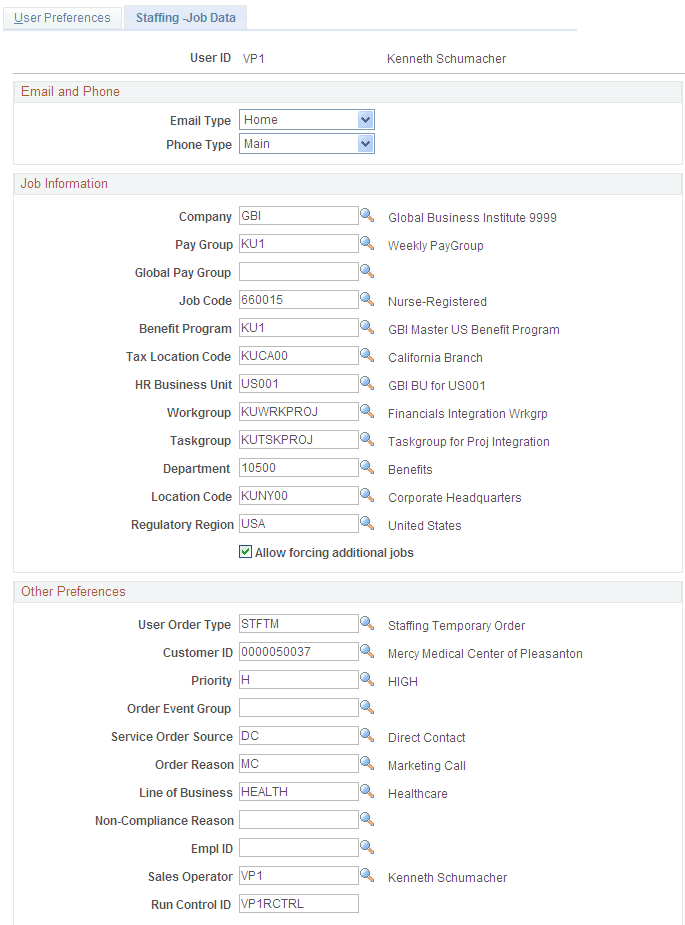Image resolution: width=685 pixels, height=925 pixels.
Task: Search available Workgroup values
Action: coord(368,411)
